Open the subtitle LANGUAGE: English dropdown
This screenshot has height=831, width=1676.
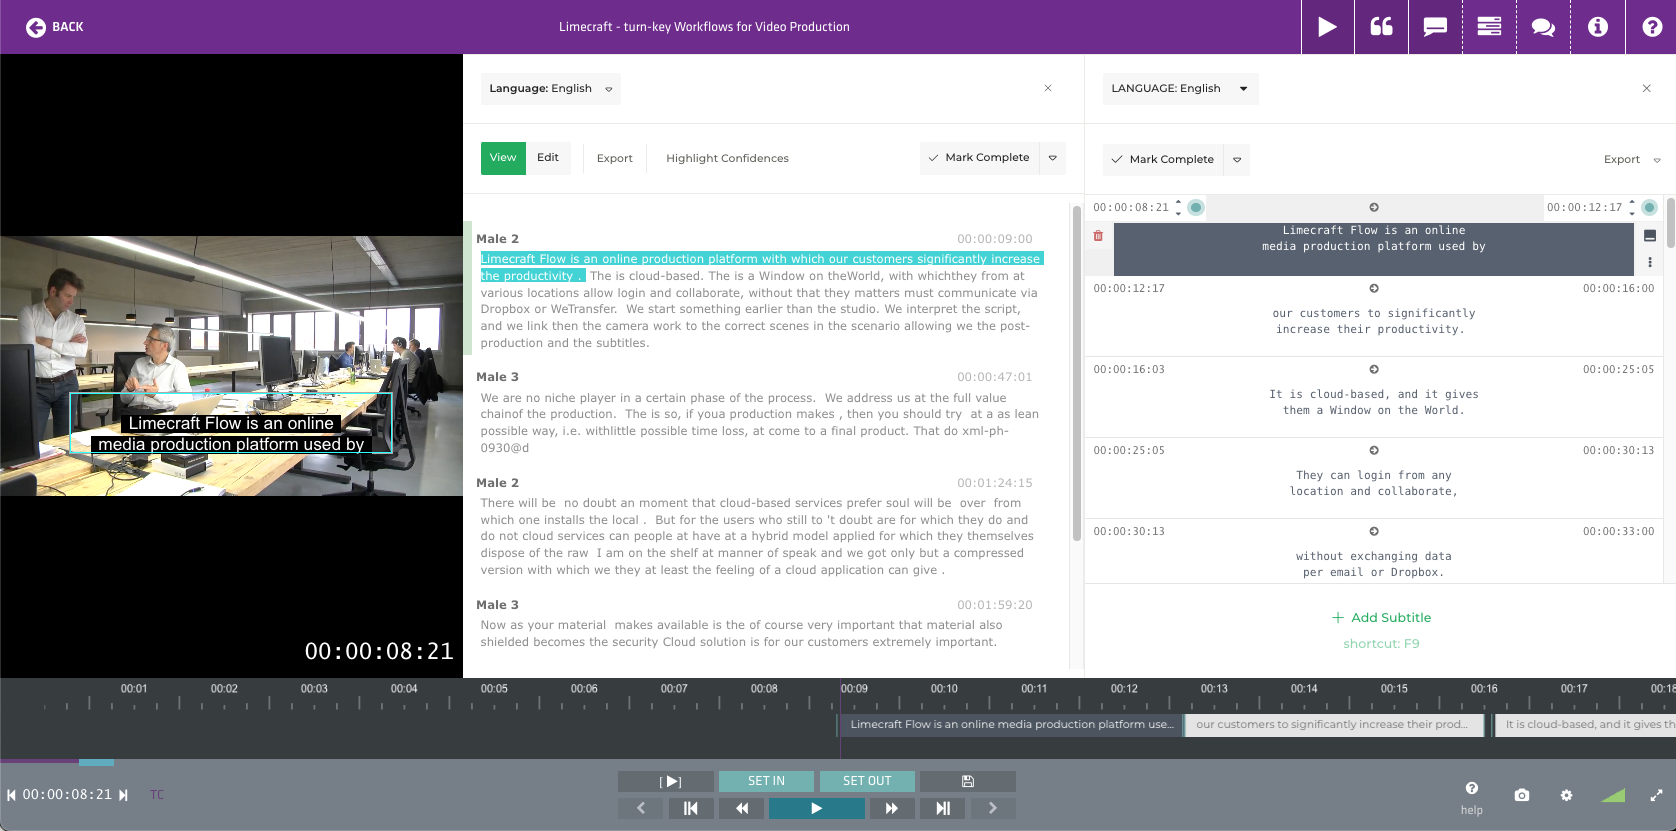(x=1180, y=88)
